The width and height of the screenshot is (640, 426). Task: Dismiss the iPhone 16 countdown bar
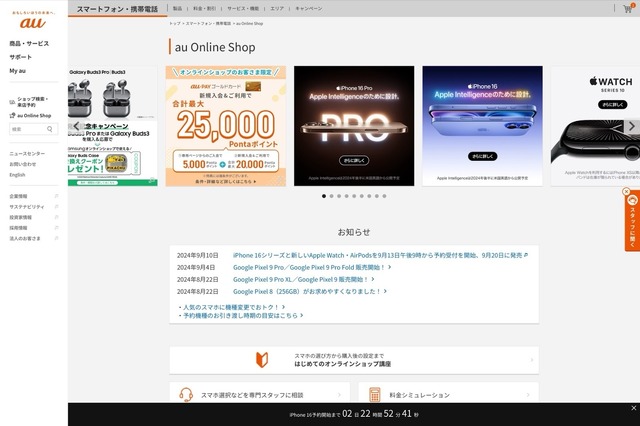coord(633,408)
